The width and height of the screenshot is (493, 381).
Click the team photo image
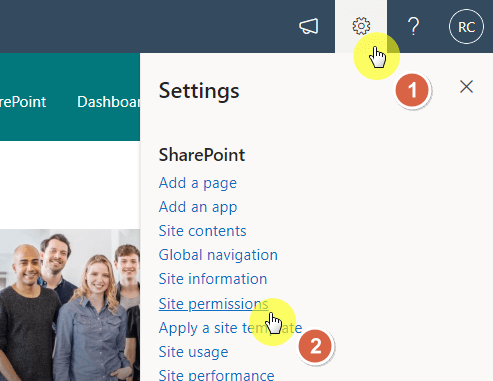[x=70, y=305]
